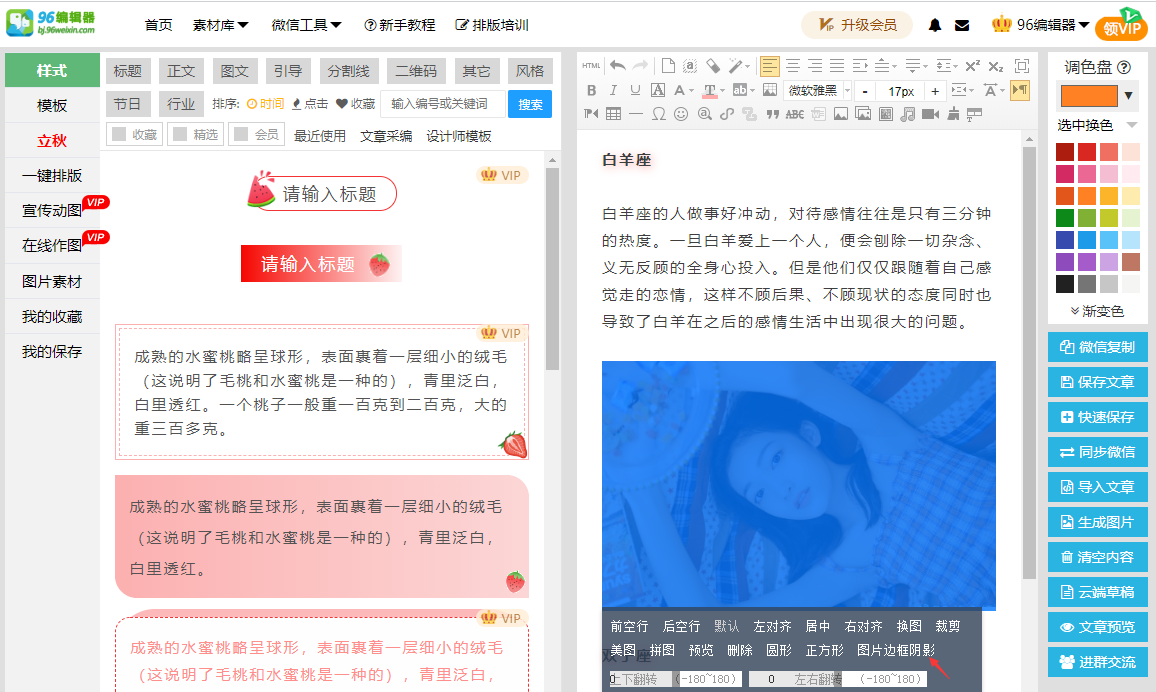
Task: Open the emoticon picker
Action: [x=681, y=114]
